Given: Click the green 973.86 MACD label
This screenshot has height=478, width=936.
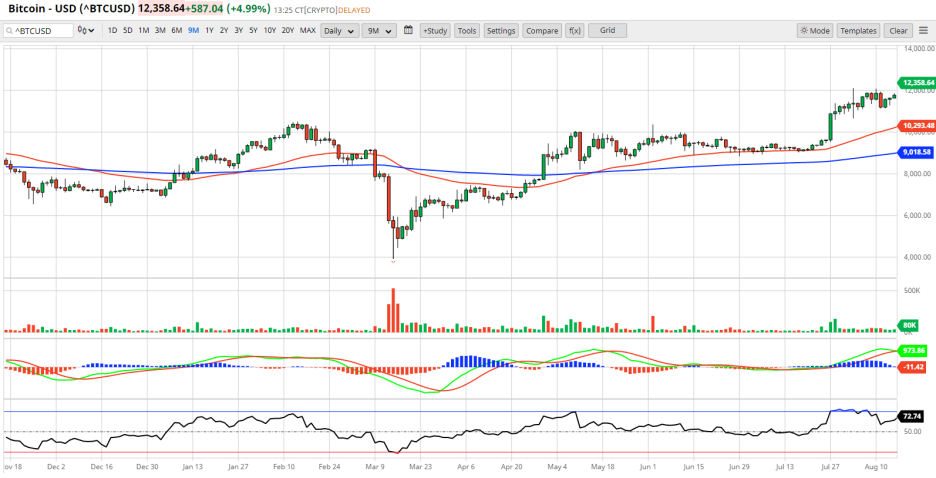Looking at the screenshot, I should click(913, 350).
